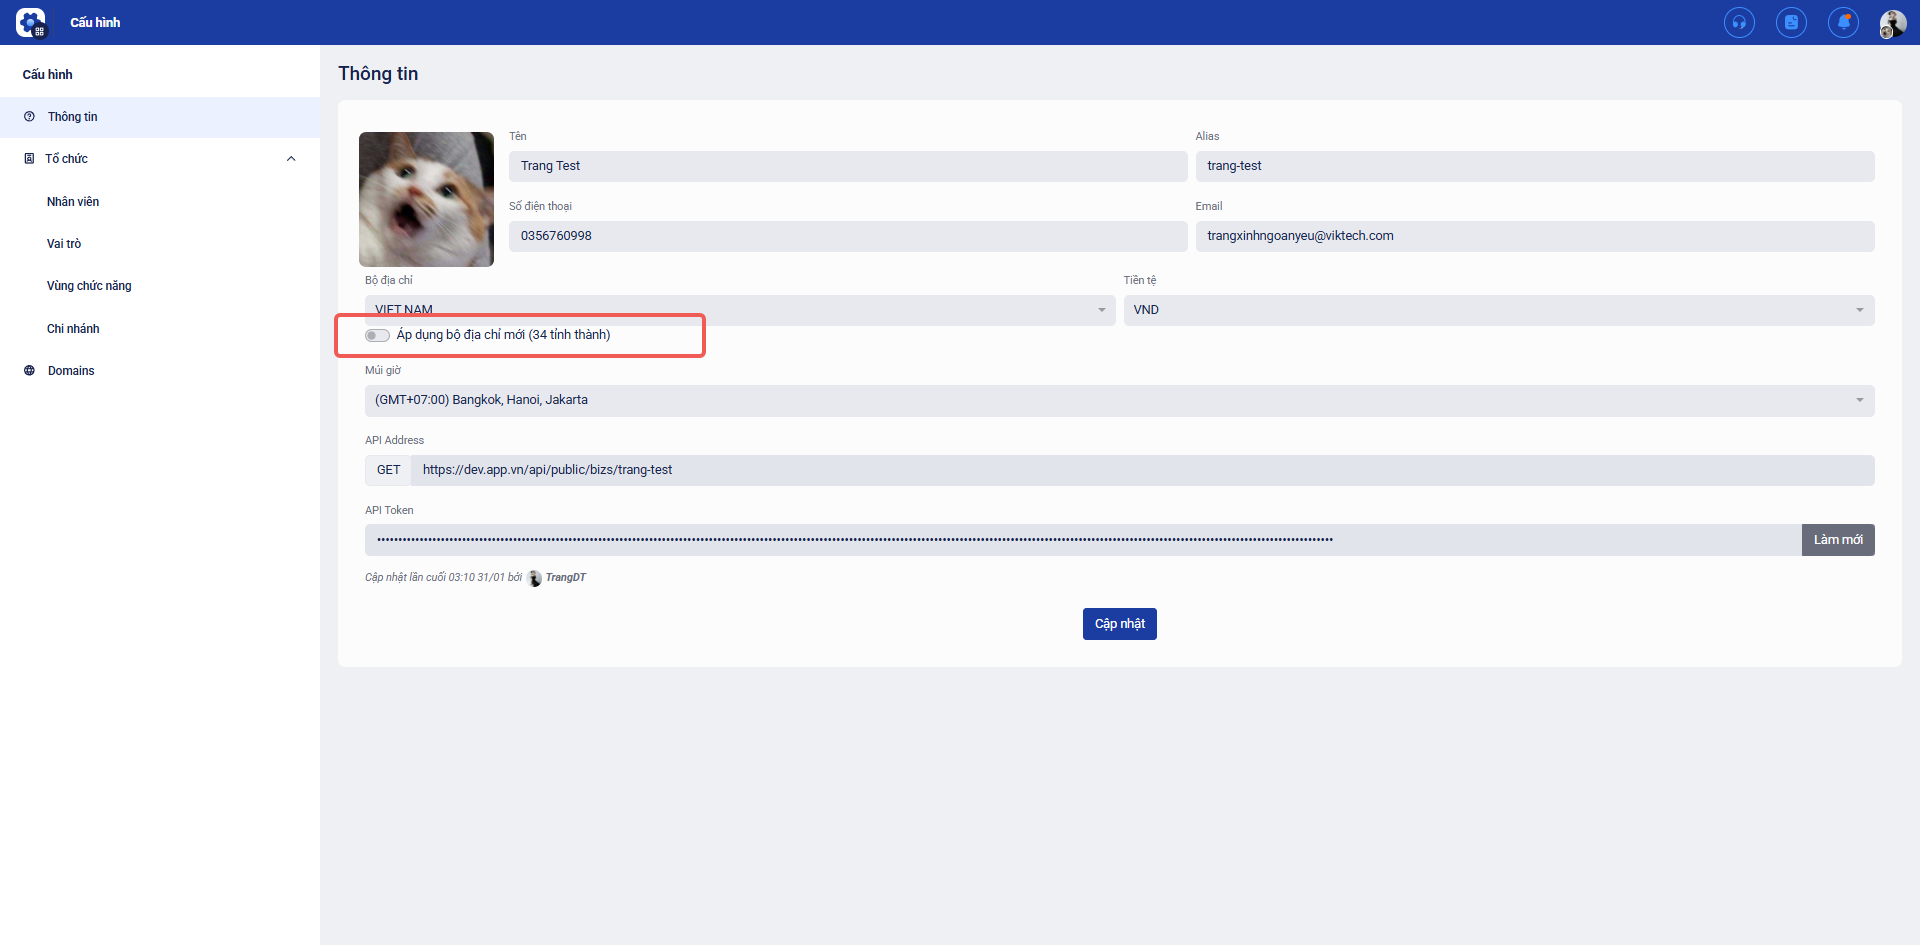Viewport: 1920px width, 945px height.
Task: Click the cat profile picture thumbnail
Action: [x=426, y=199]
